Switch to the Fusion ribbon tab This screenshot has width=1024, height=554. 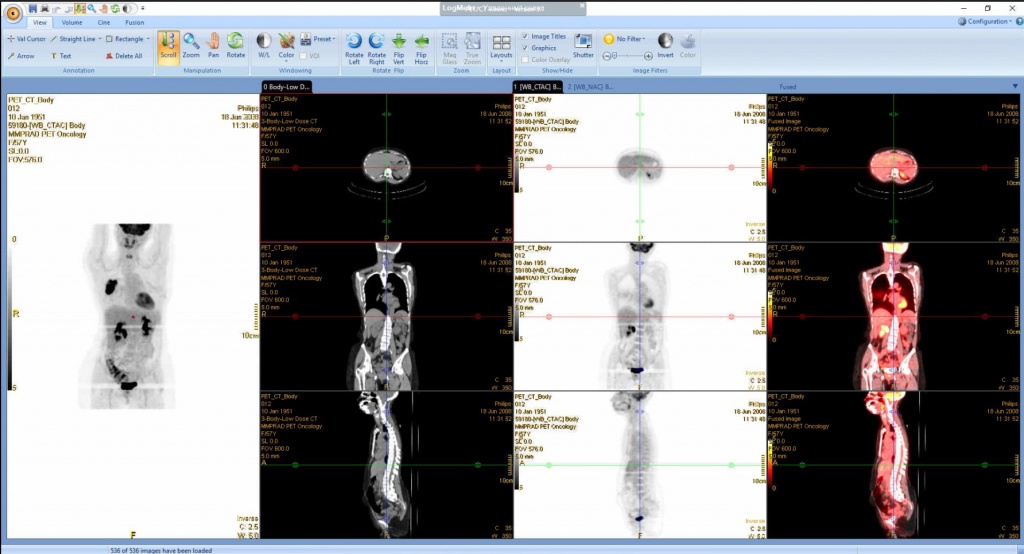(135, 22)
